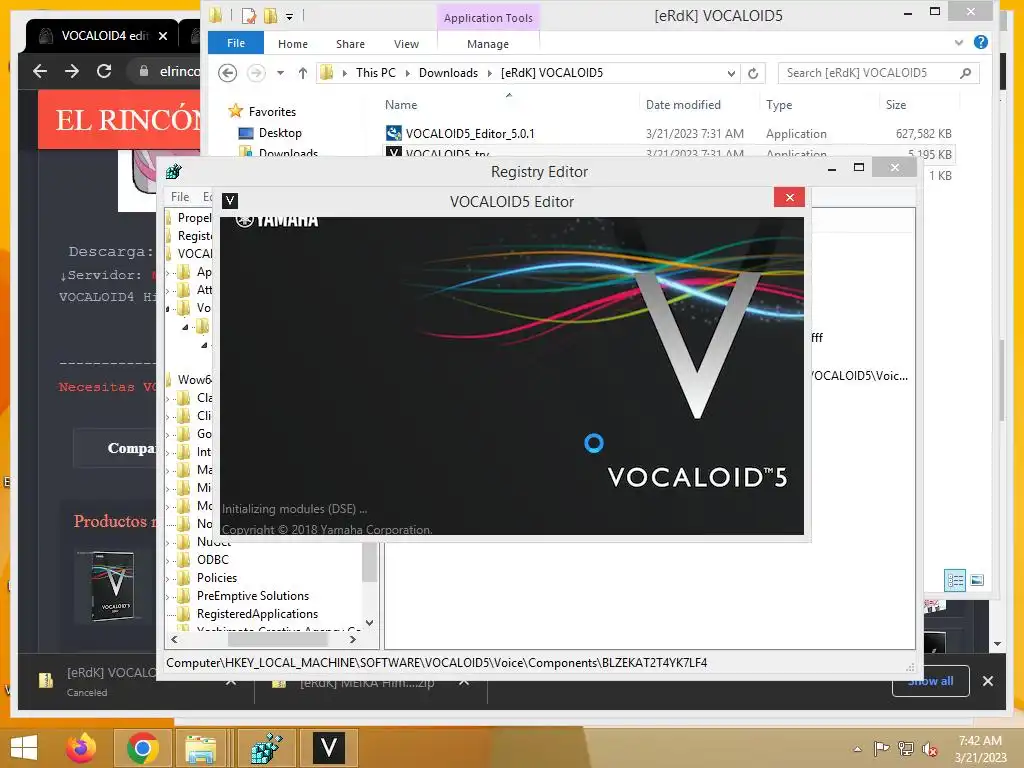This screenshot has width=1024, height=768.
Task: Click the Chrome back button
Action: click(40, 71)
